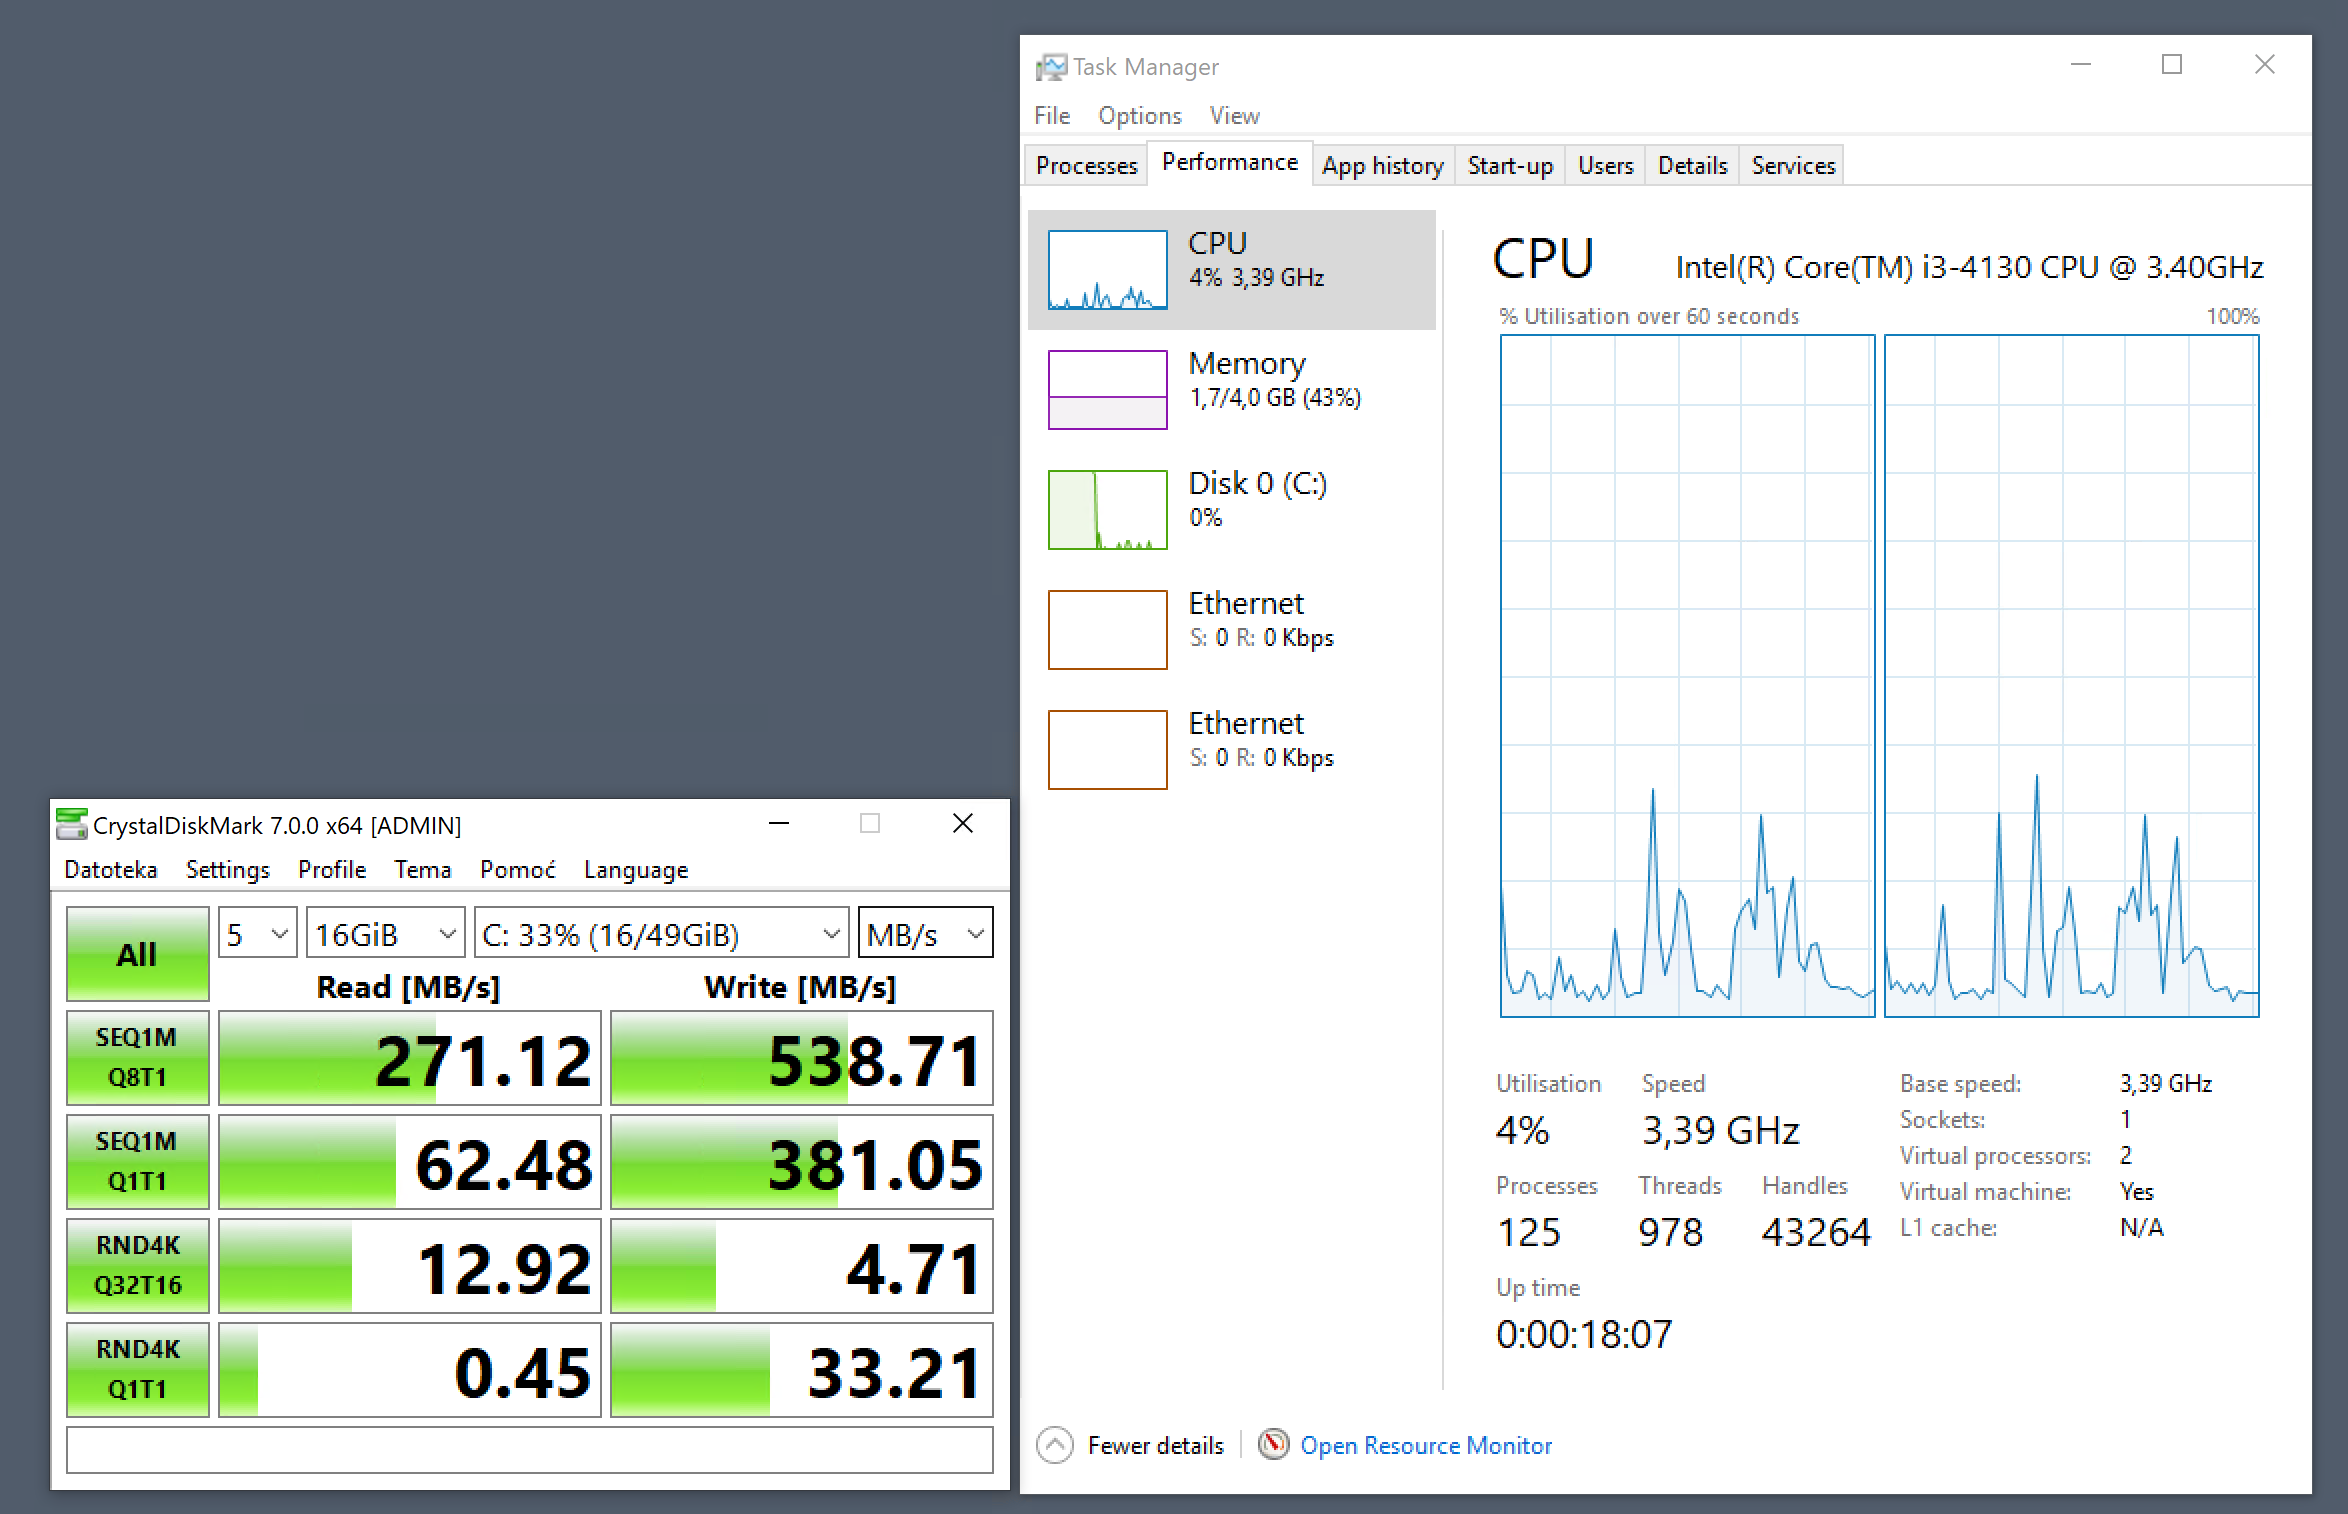This screenshot has height=1514, width=2348.
Task: Click the Resource Monitor gauge icon
Action: click(1273, 1444)
